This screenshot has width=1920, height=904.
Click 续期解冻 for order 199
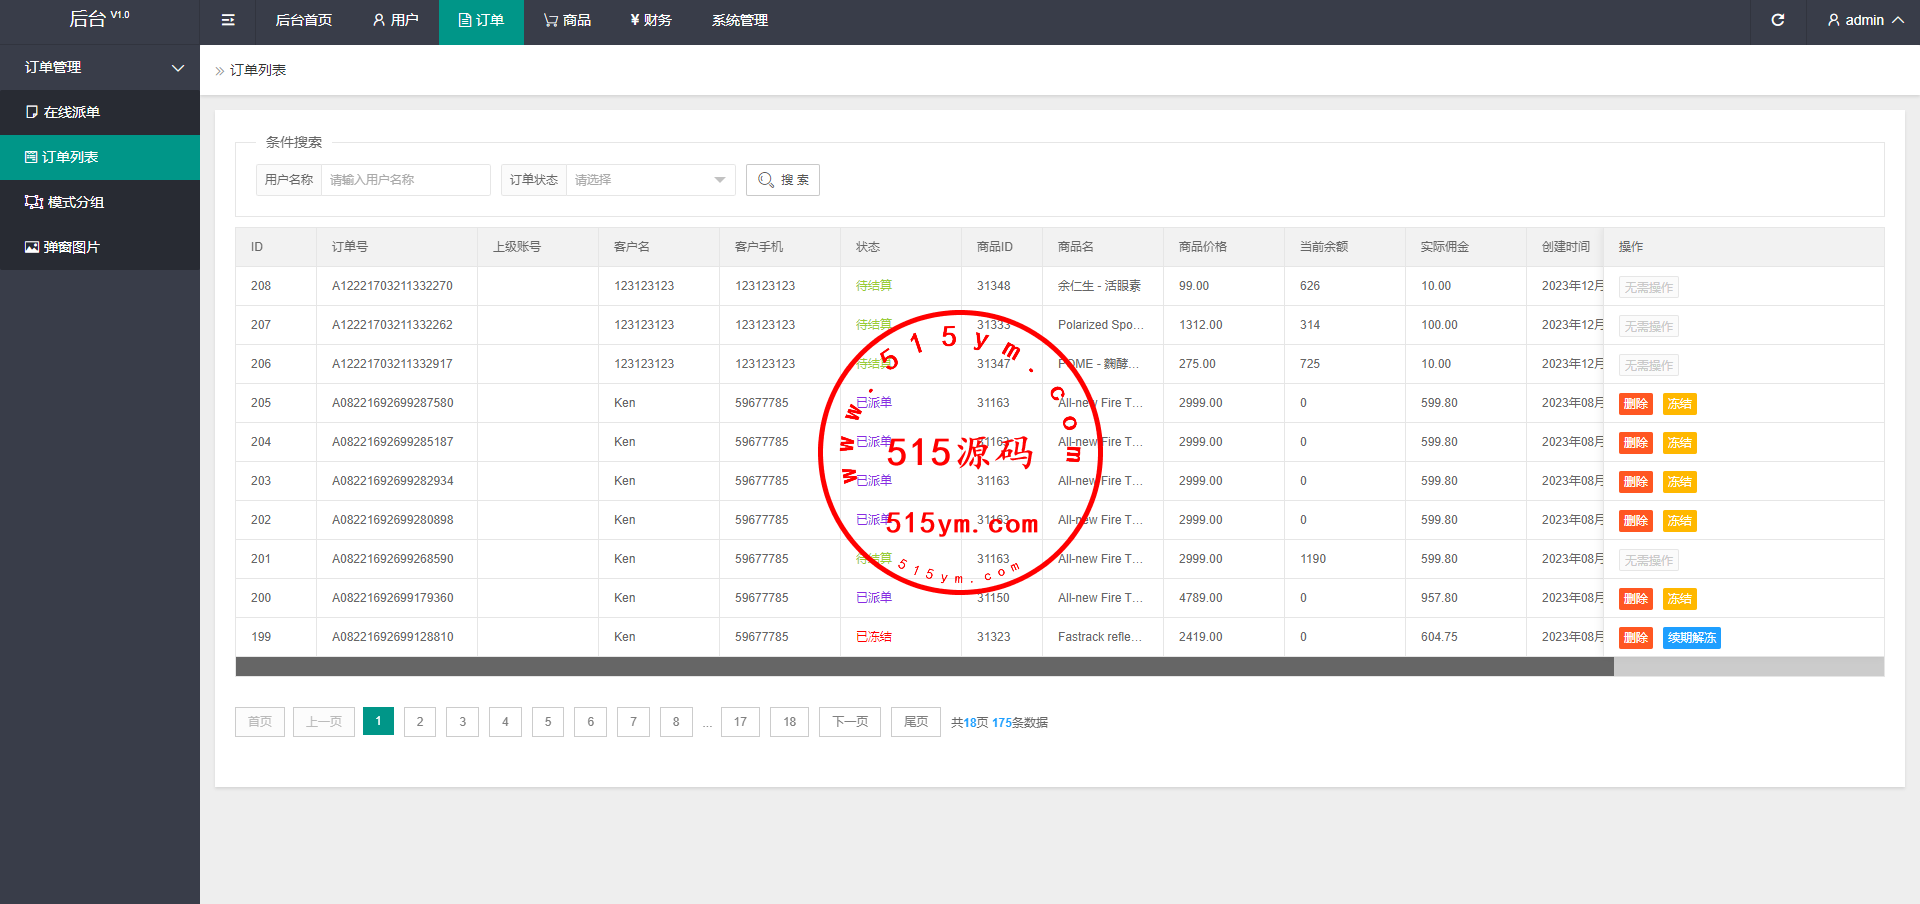[1691, 638]
